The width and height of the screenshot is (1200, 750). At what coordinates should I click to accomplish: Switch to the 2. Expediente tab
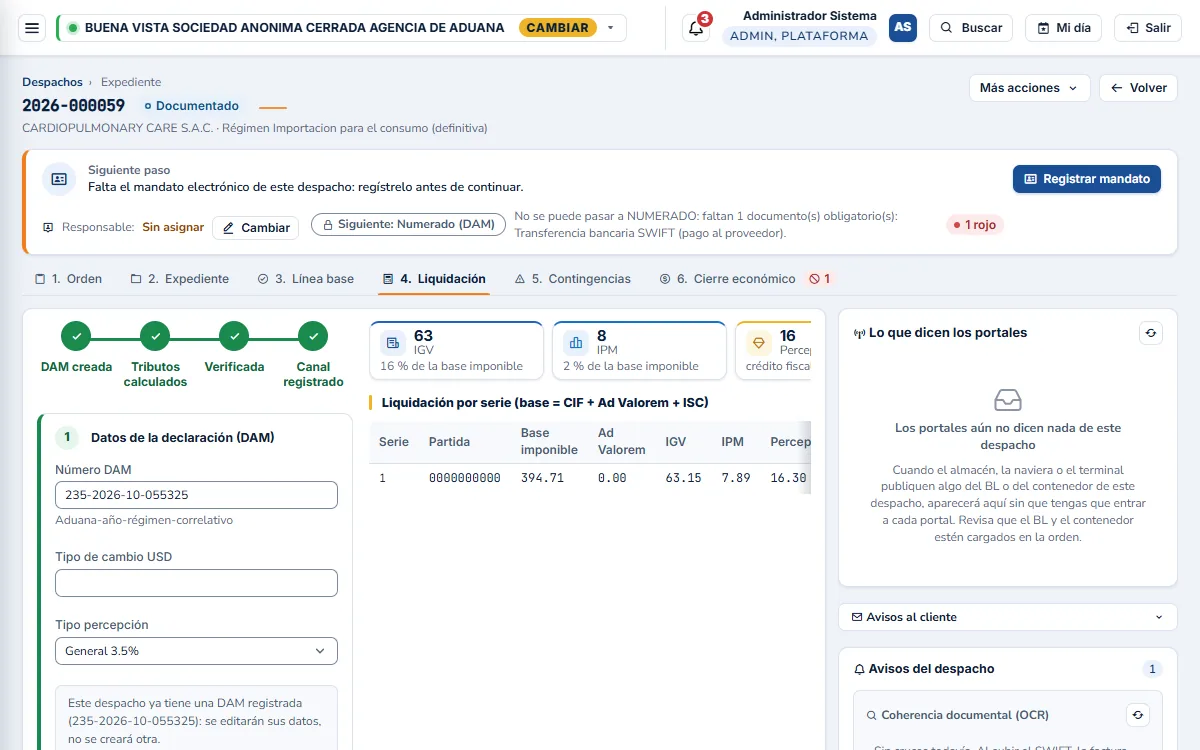tap(180, 279)
